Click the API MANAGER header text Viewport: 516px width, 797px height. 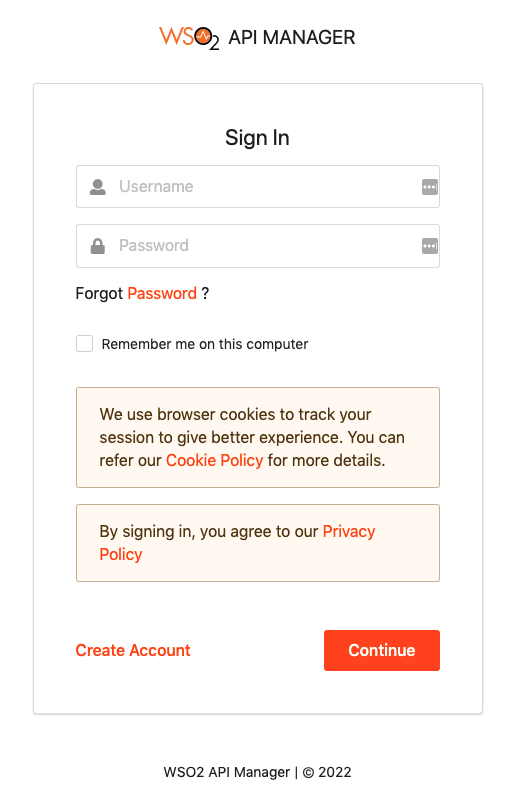coord(292,38)
